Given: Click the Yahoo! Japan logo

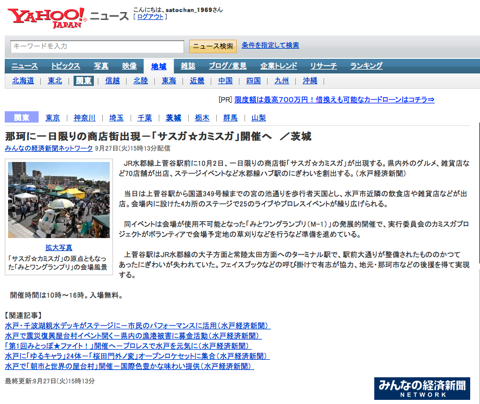Looking at the screenshot, I should click(x=47, y=18).
